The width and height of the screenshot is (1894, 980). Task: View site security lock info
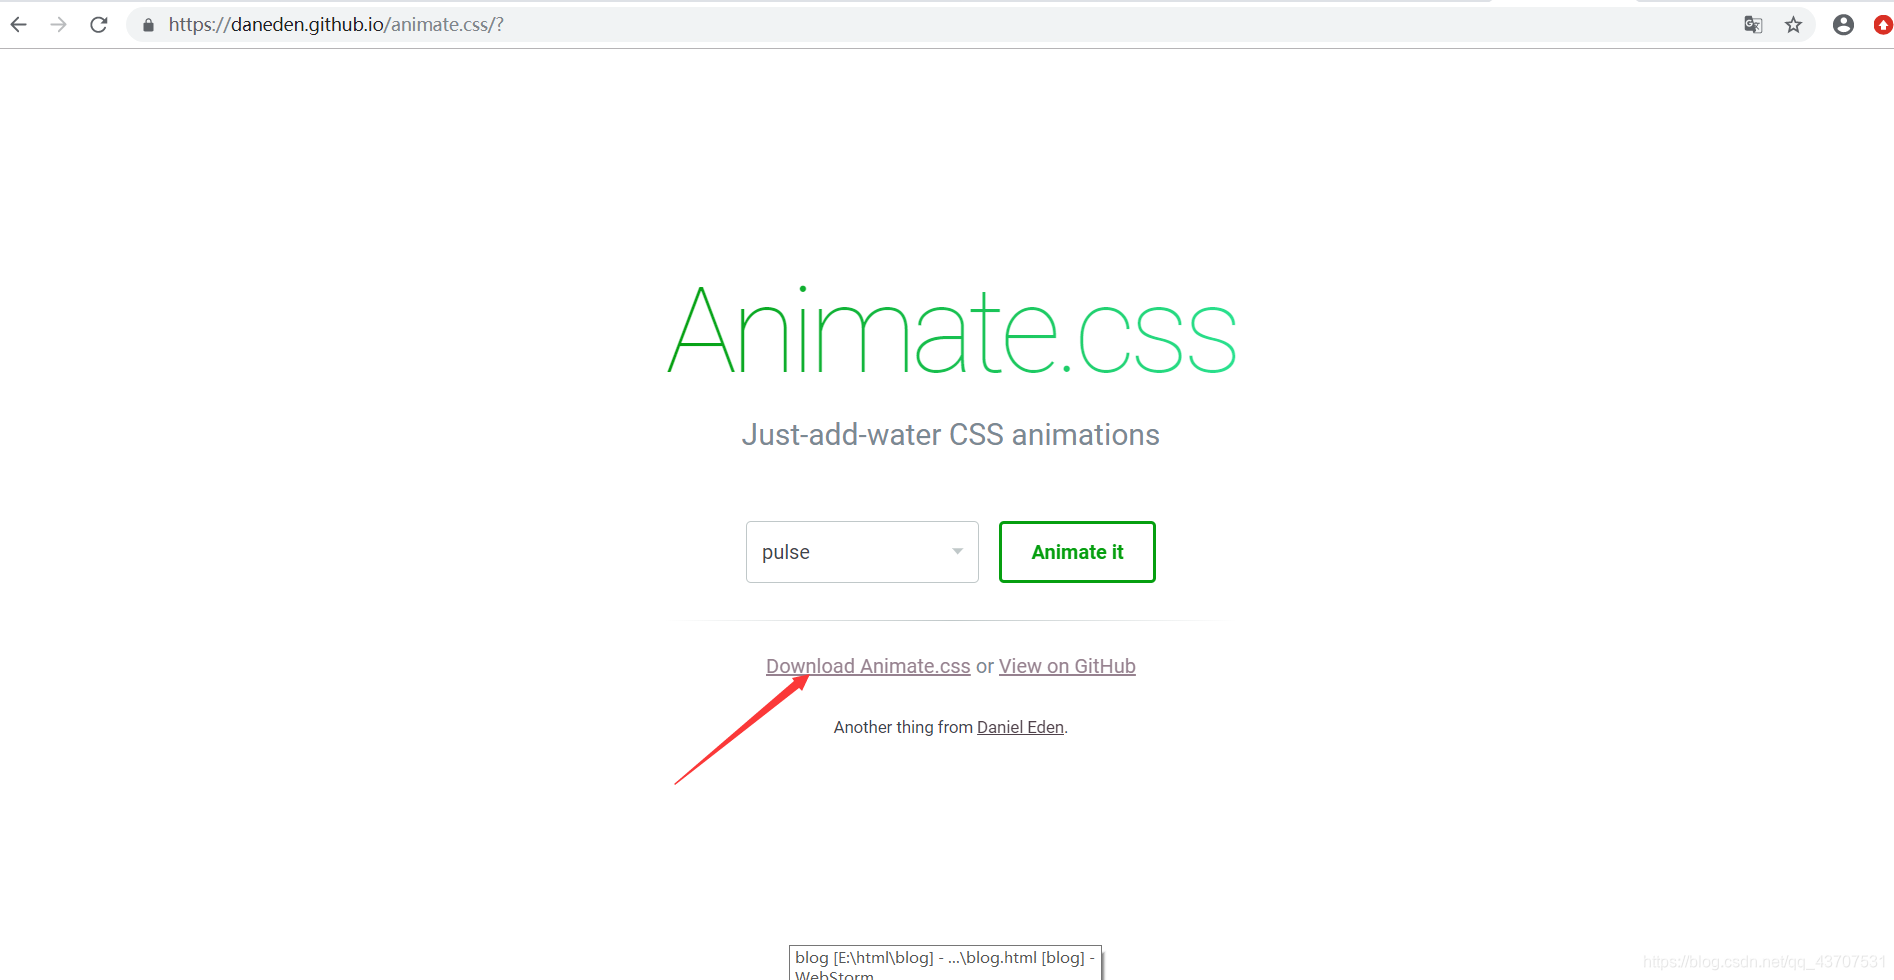point(148,25)
